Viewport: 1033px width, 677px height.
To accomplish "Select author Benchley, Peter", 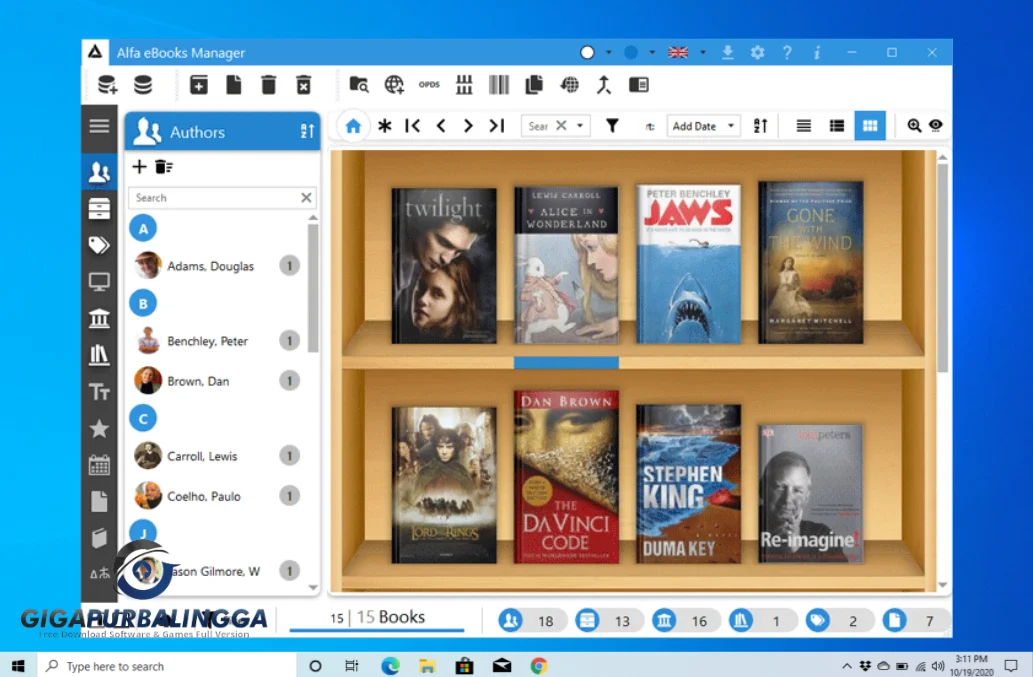I will click(x=218, y=341).
